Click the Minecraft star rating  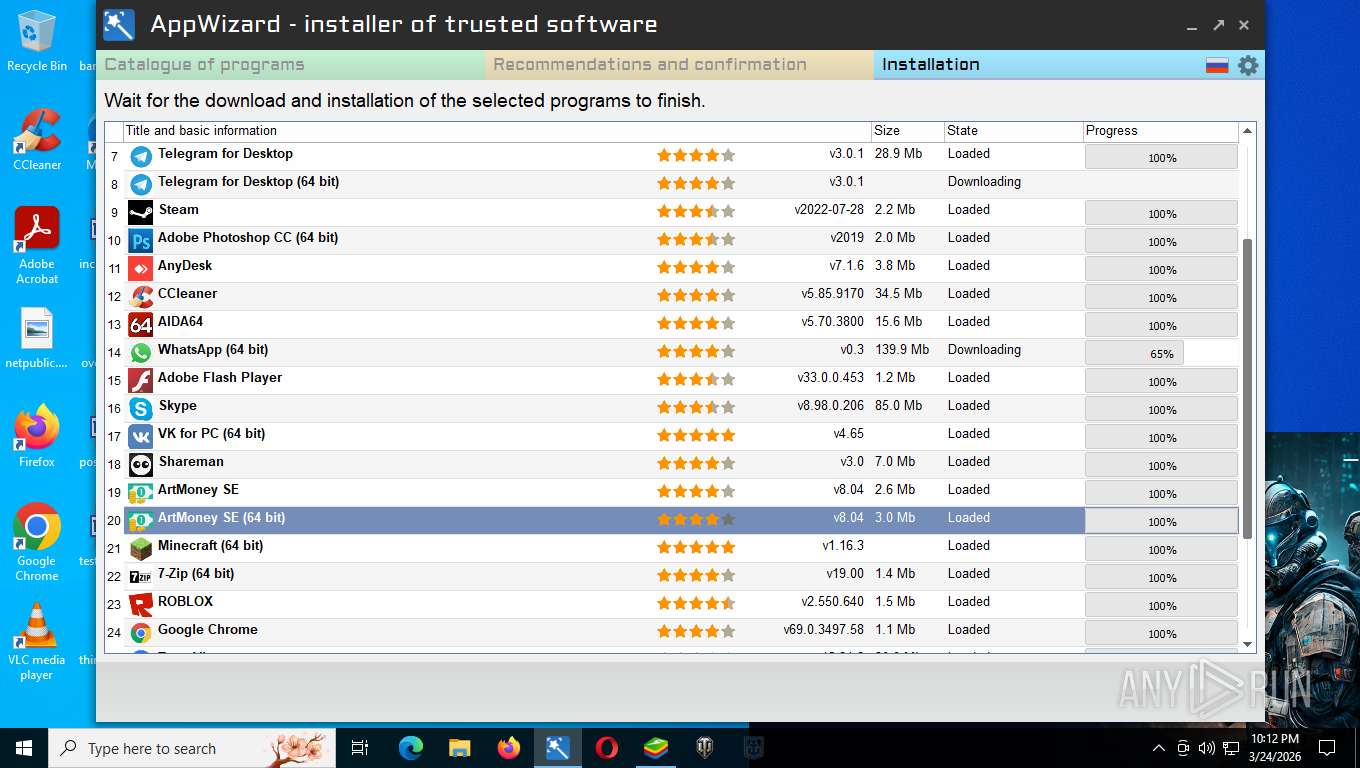coord(696,548)
